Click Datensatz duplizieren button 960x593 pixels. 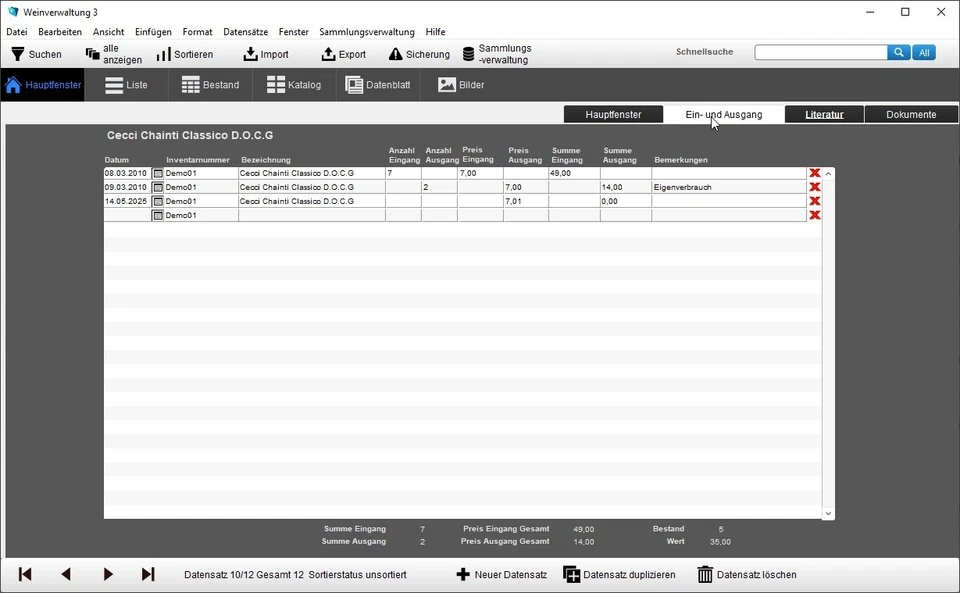(x=620, y=575)
